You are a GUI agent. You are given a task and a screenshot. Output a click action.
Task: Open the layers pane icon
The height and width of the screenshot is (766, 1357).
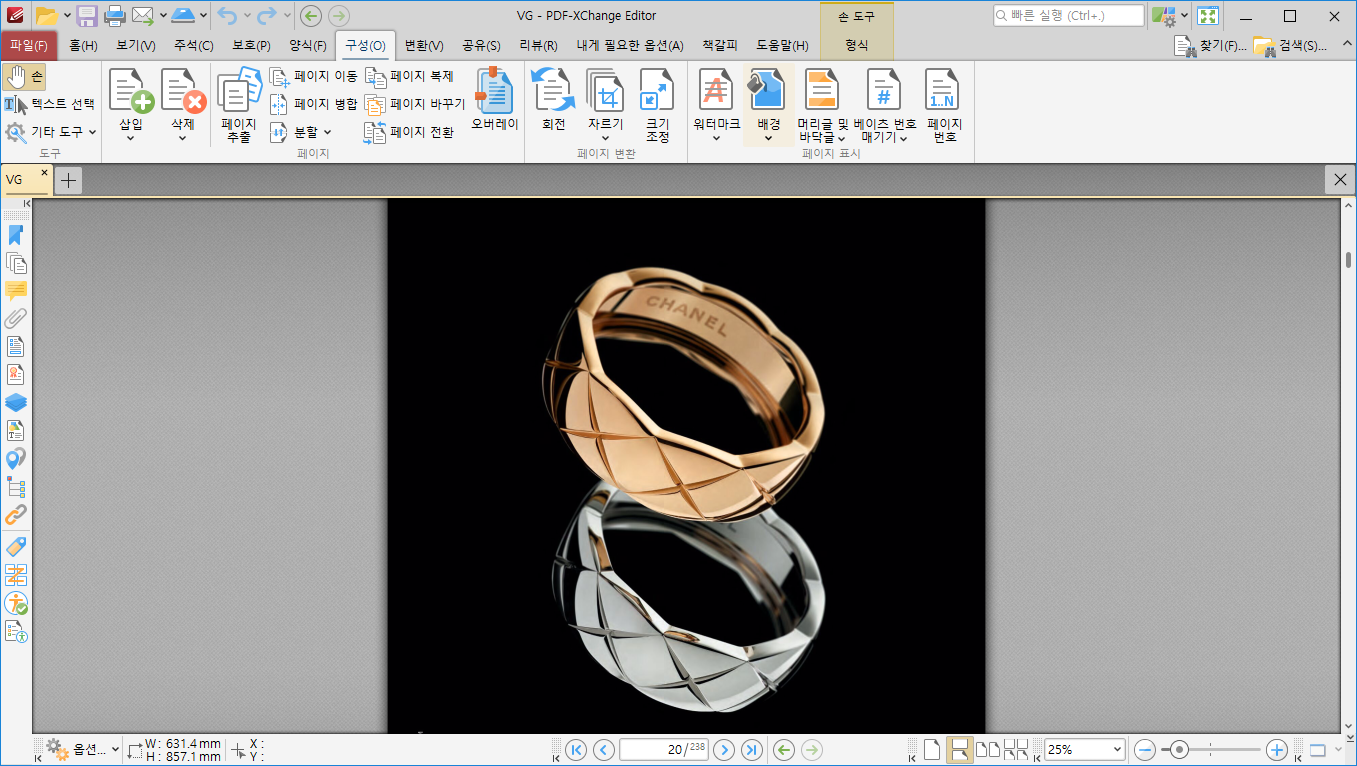(16, 403)
